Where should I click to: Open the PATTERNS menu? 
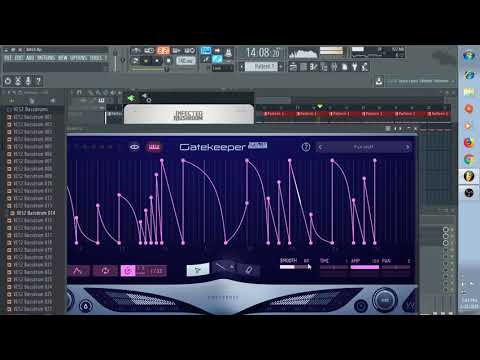click(x=46, y=58)
